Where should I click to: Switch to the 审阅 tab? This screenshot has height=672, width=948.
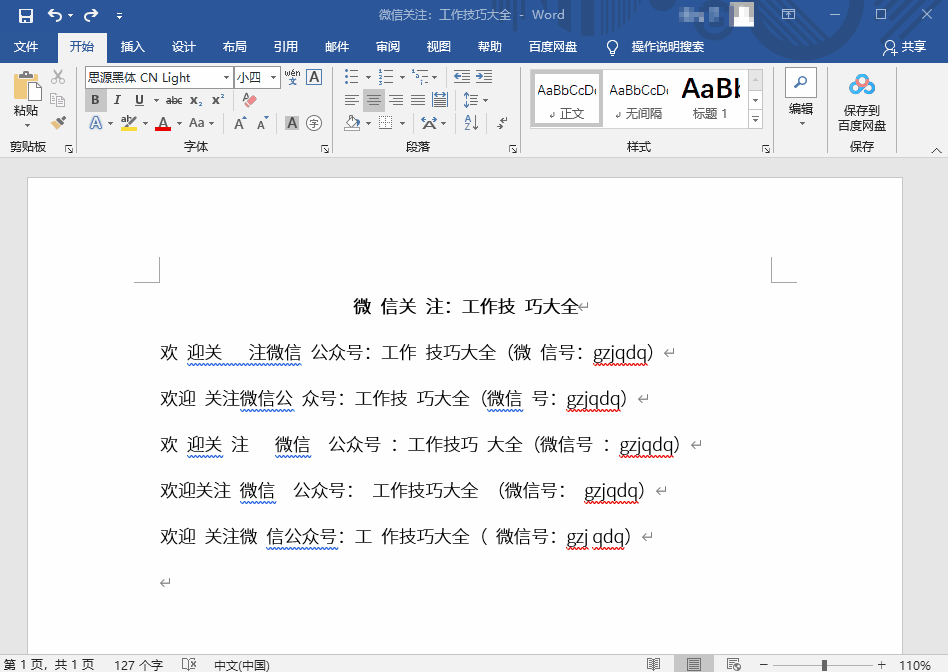[x=388, y=47]
